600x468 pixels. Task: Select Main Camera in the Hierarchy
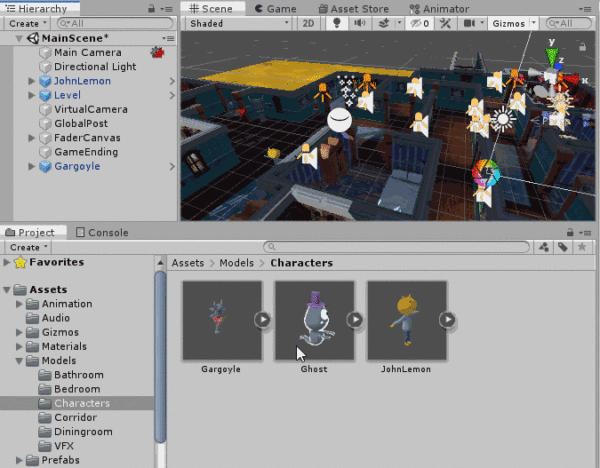click(x=88, y=52)
